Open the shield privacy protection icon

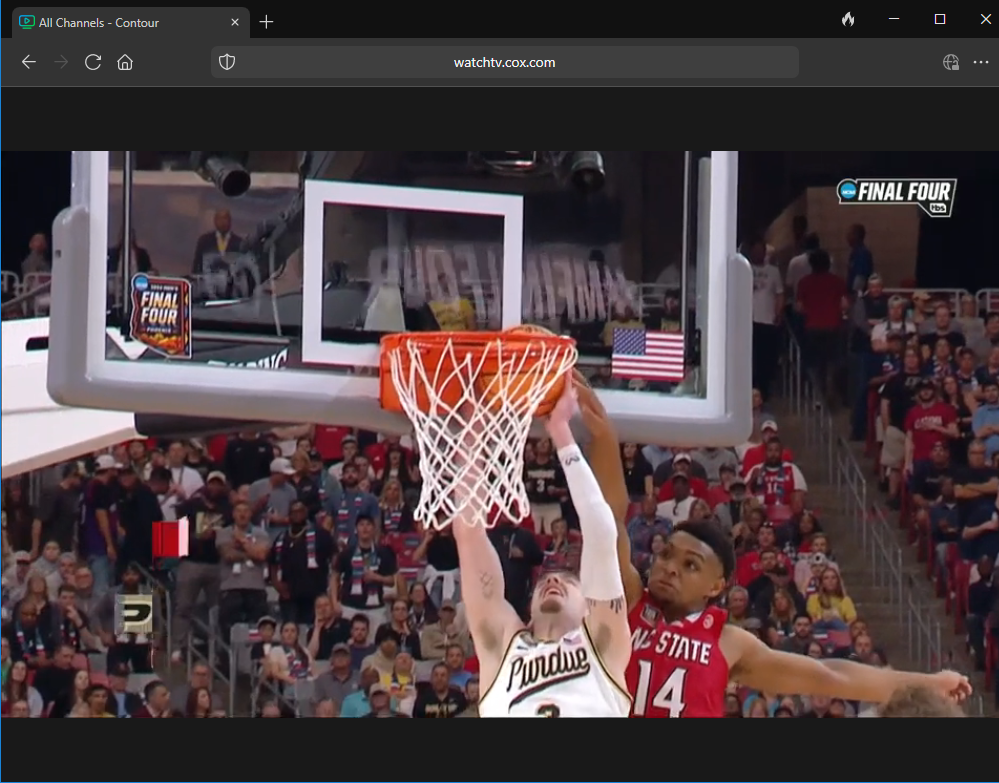227,62
